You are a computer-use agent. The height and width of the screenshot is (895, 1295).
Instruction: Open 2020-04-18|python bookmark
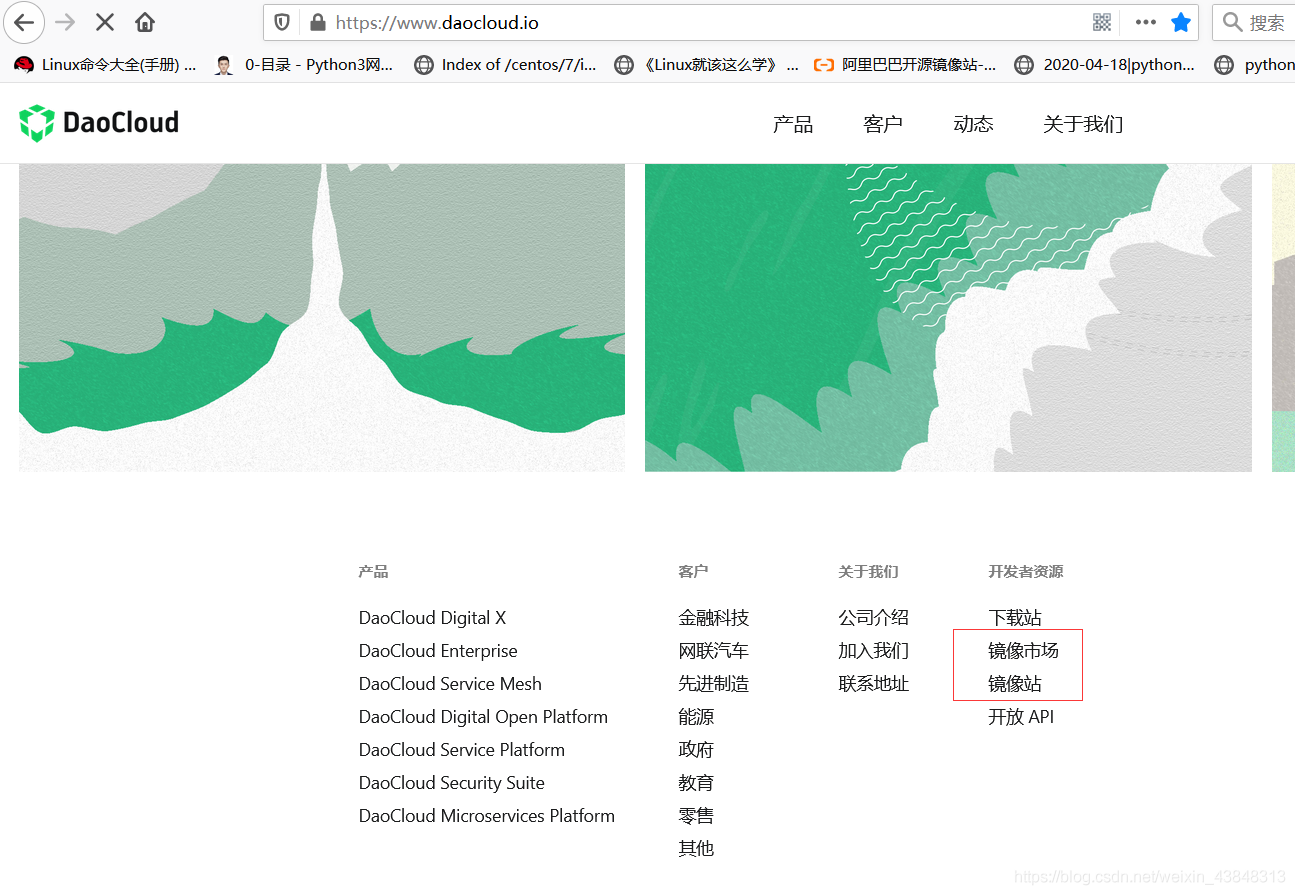tap(1105, 65)
